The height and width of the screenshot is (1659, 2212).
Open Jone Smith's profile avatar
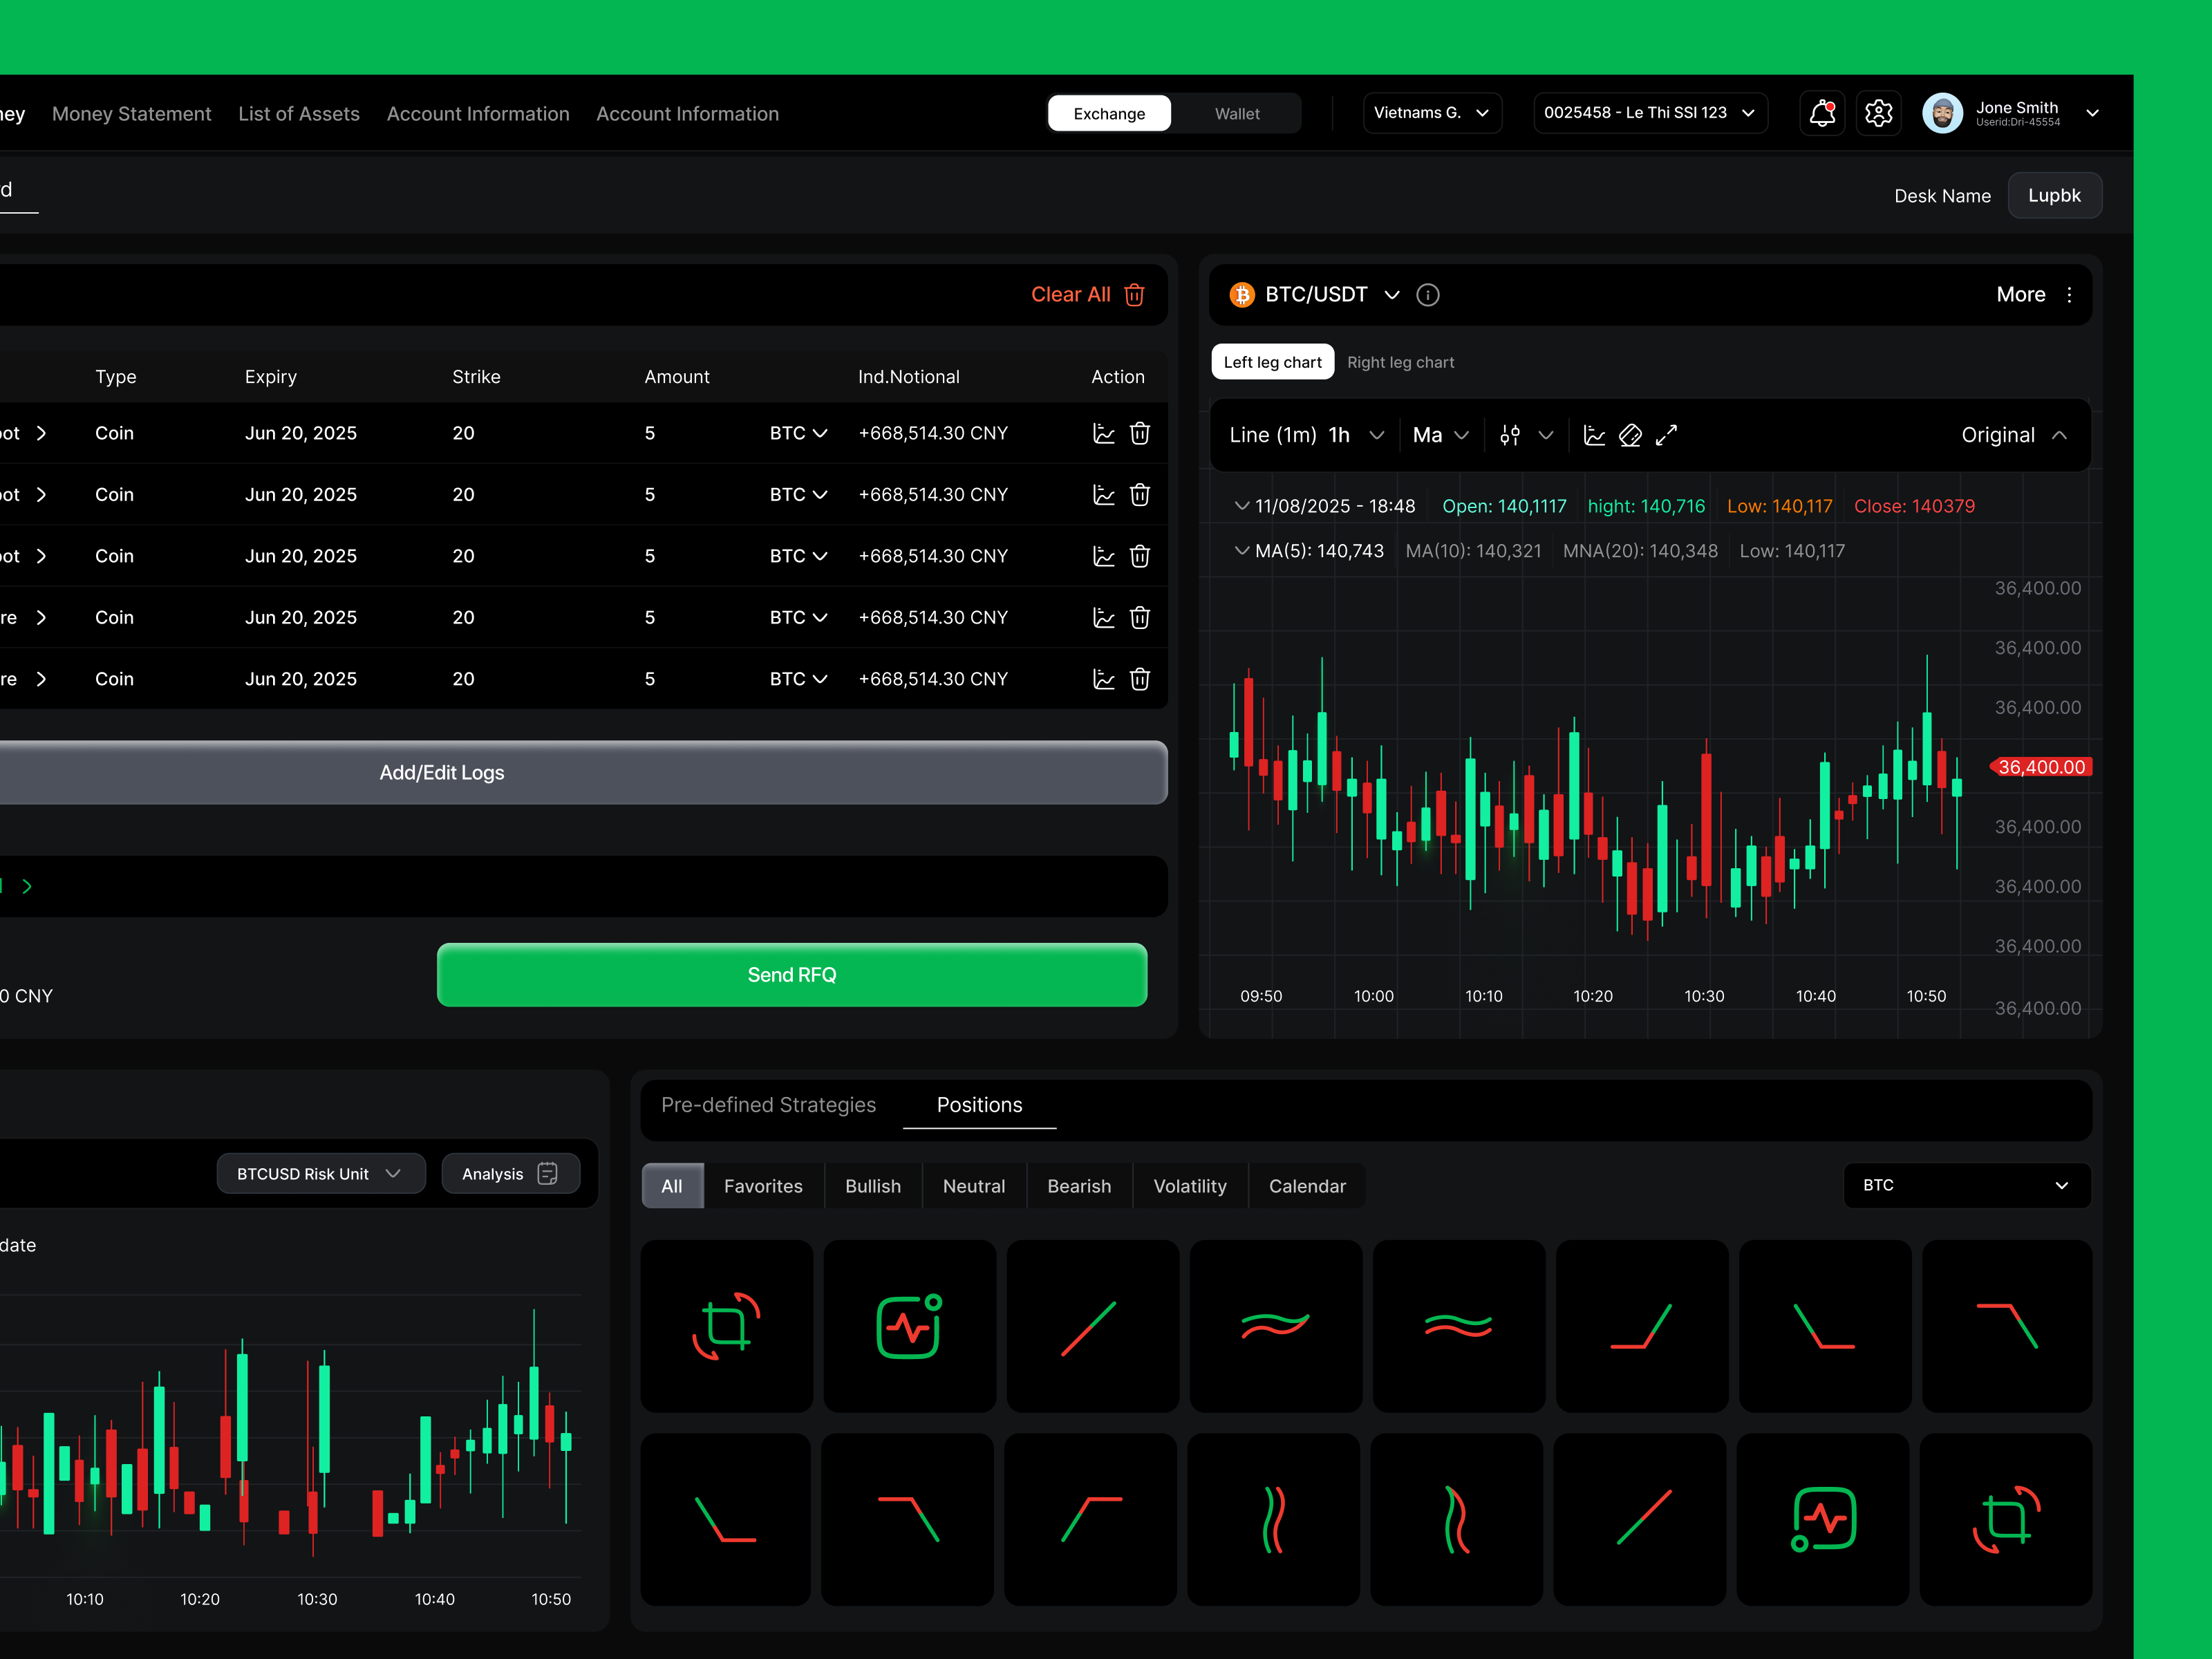coord(1942,113)
